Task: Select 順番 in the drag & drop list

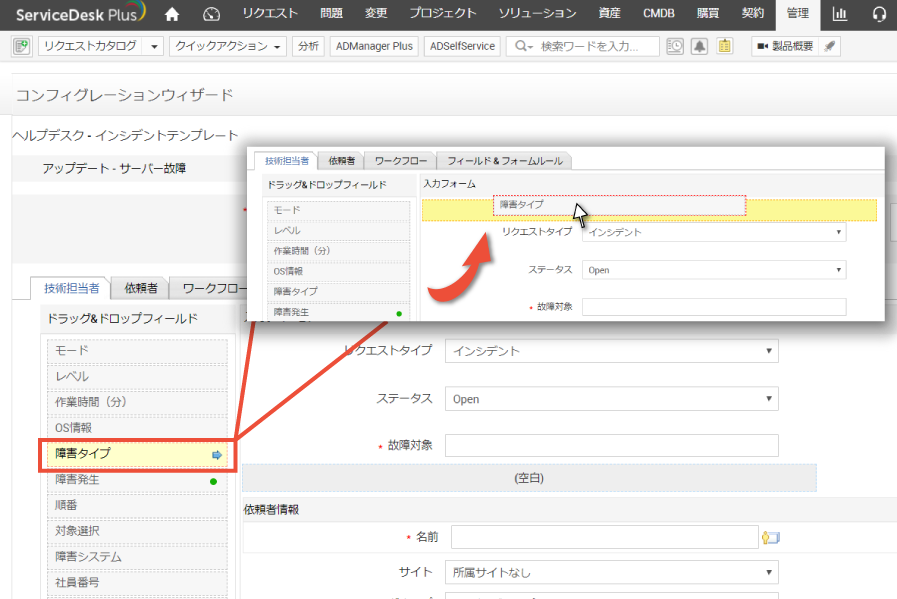Action: tap(137, 505)
